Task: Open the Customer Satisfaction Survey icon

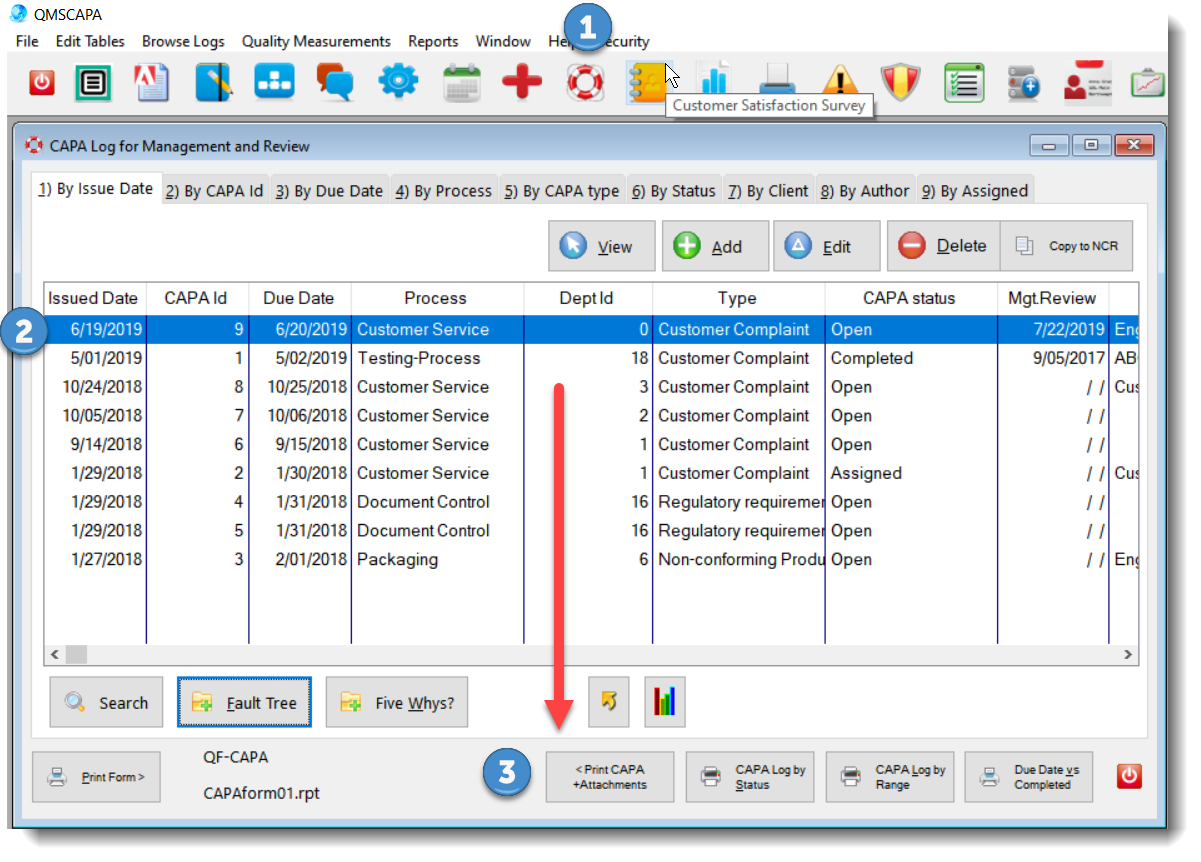Action: point(646,83)
